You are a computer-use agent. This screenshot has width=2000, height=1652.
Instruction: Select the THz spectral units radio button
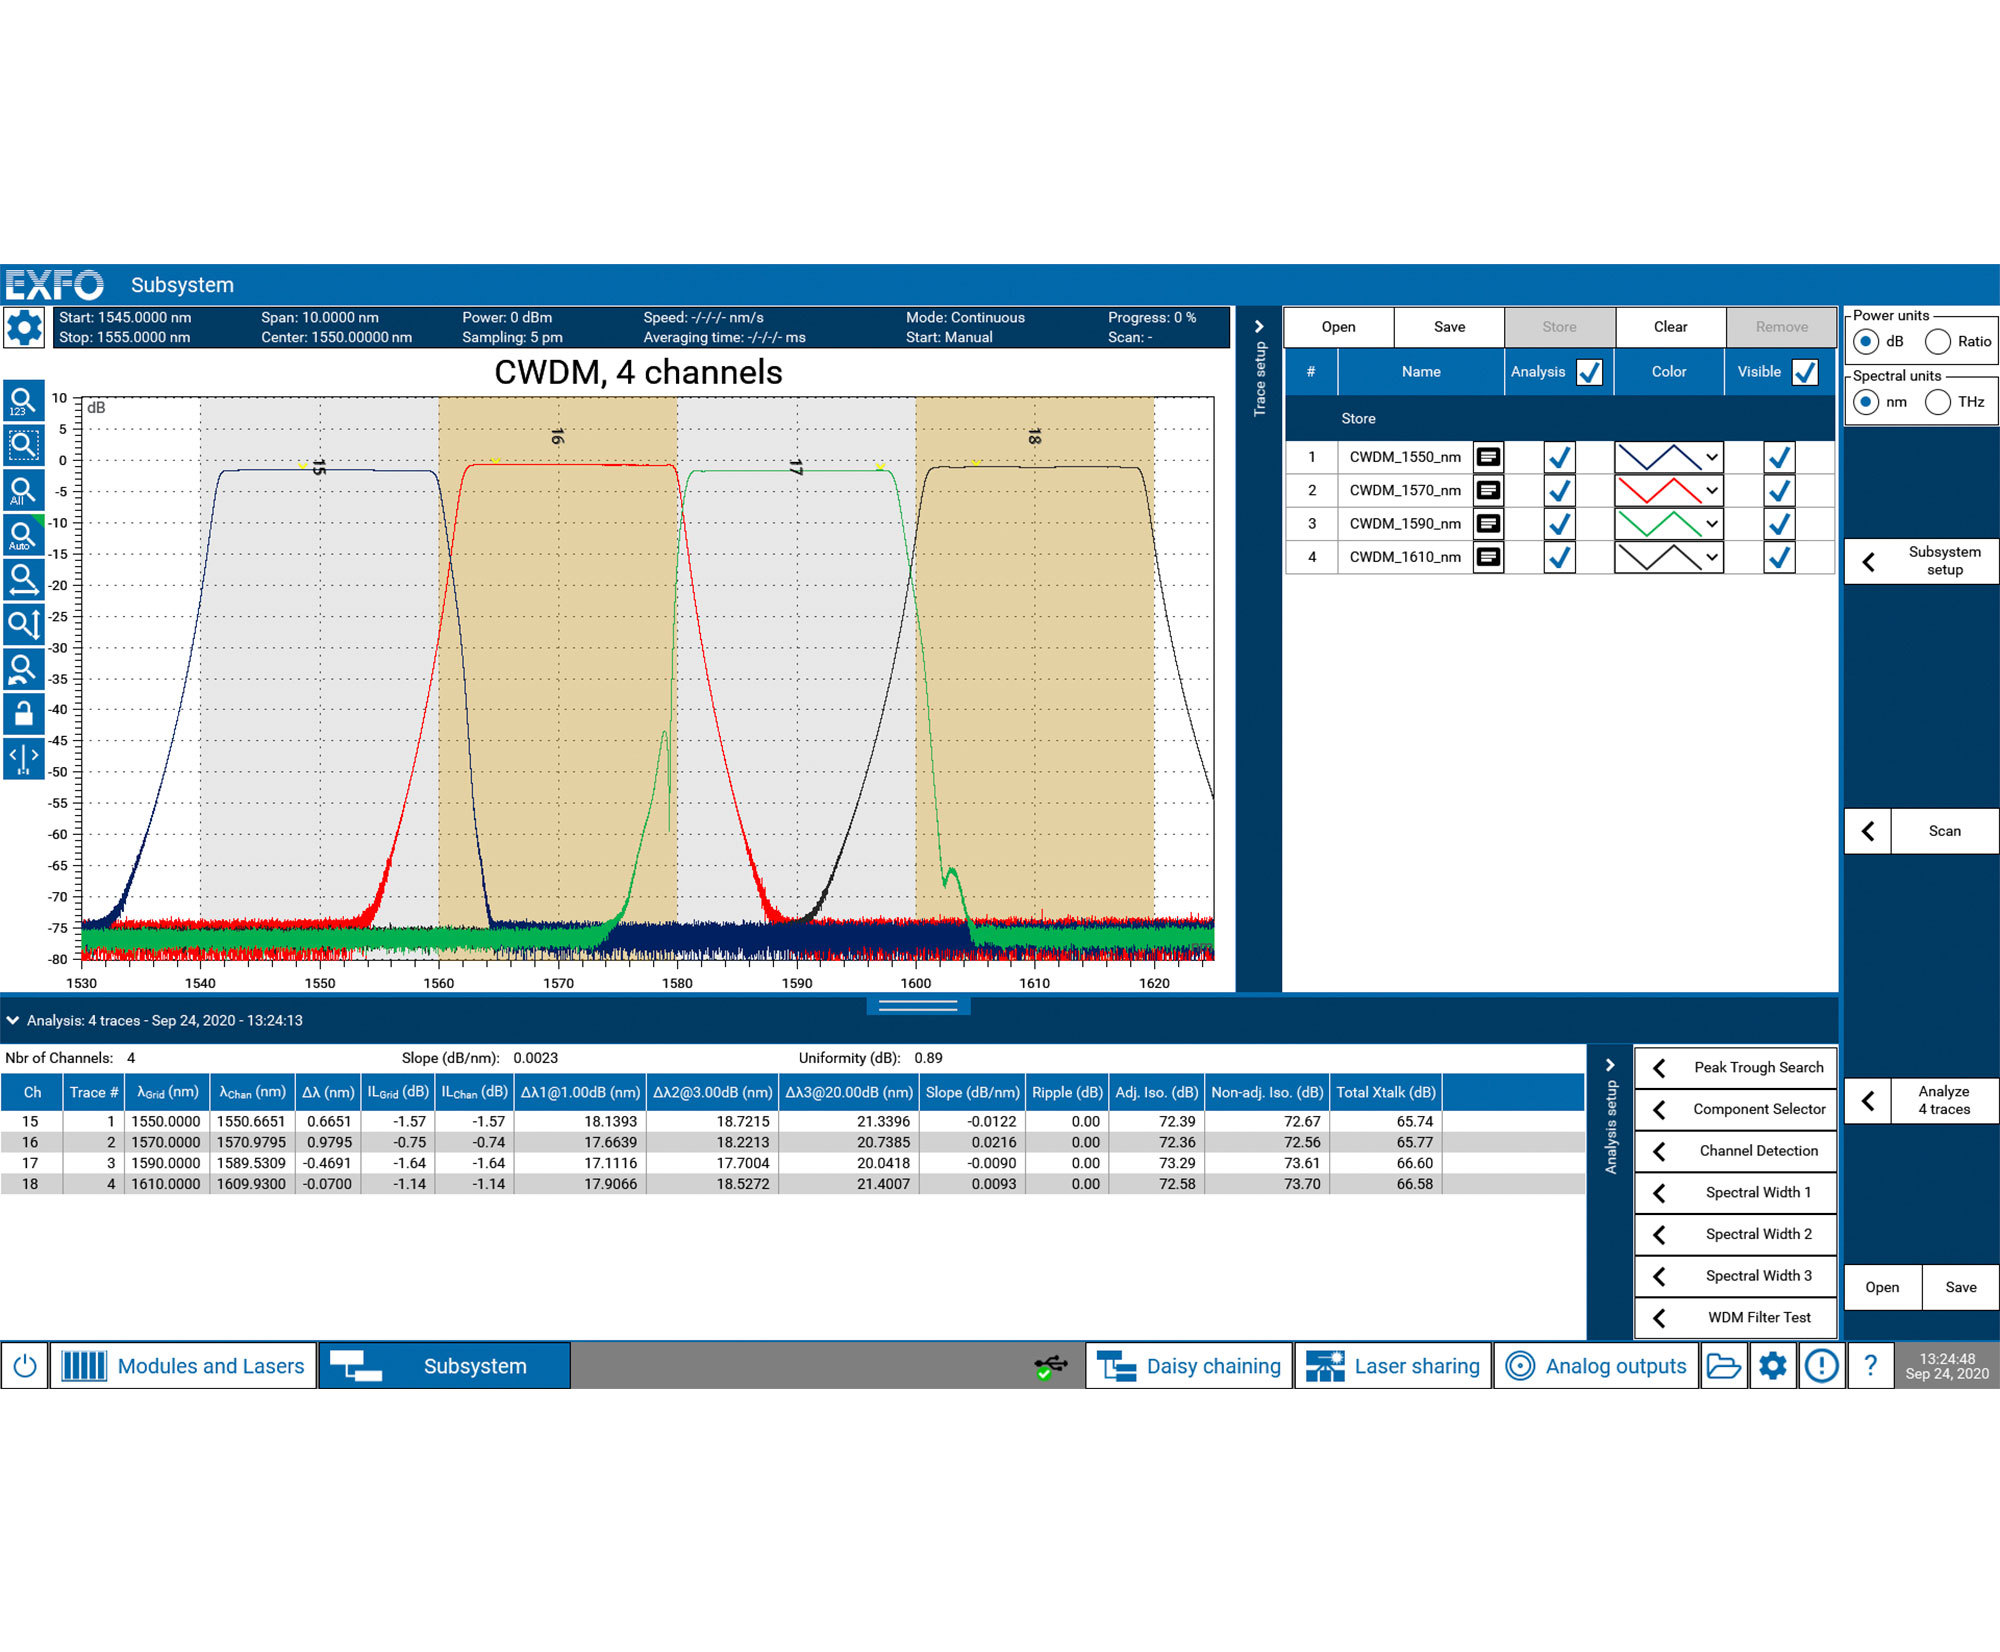tap(1938, 402)
